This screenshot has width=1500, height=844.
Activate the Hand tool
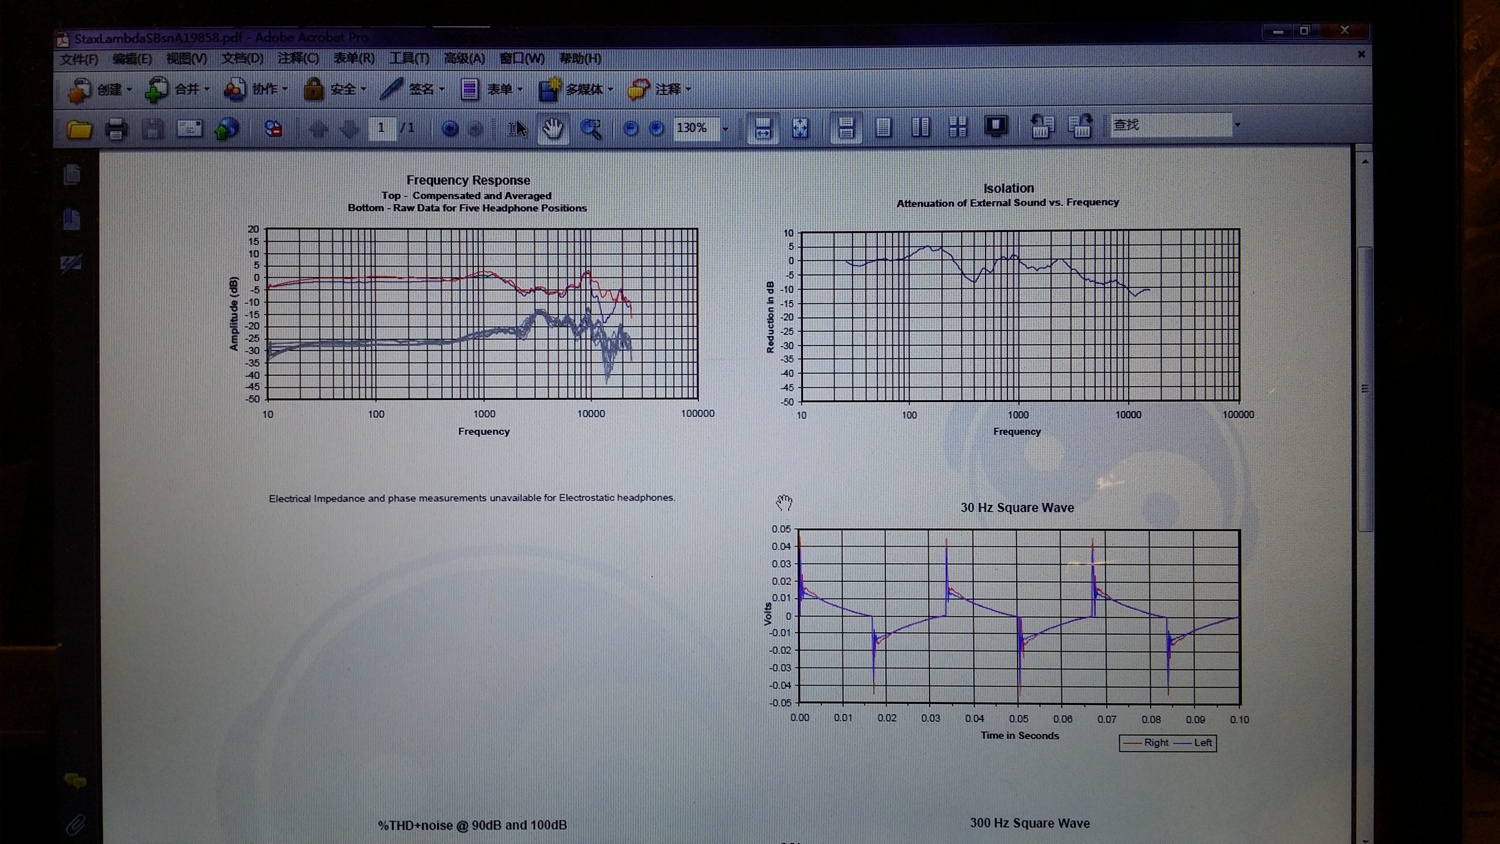click(553, 128)
